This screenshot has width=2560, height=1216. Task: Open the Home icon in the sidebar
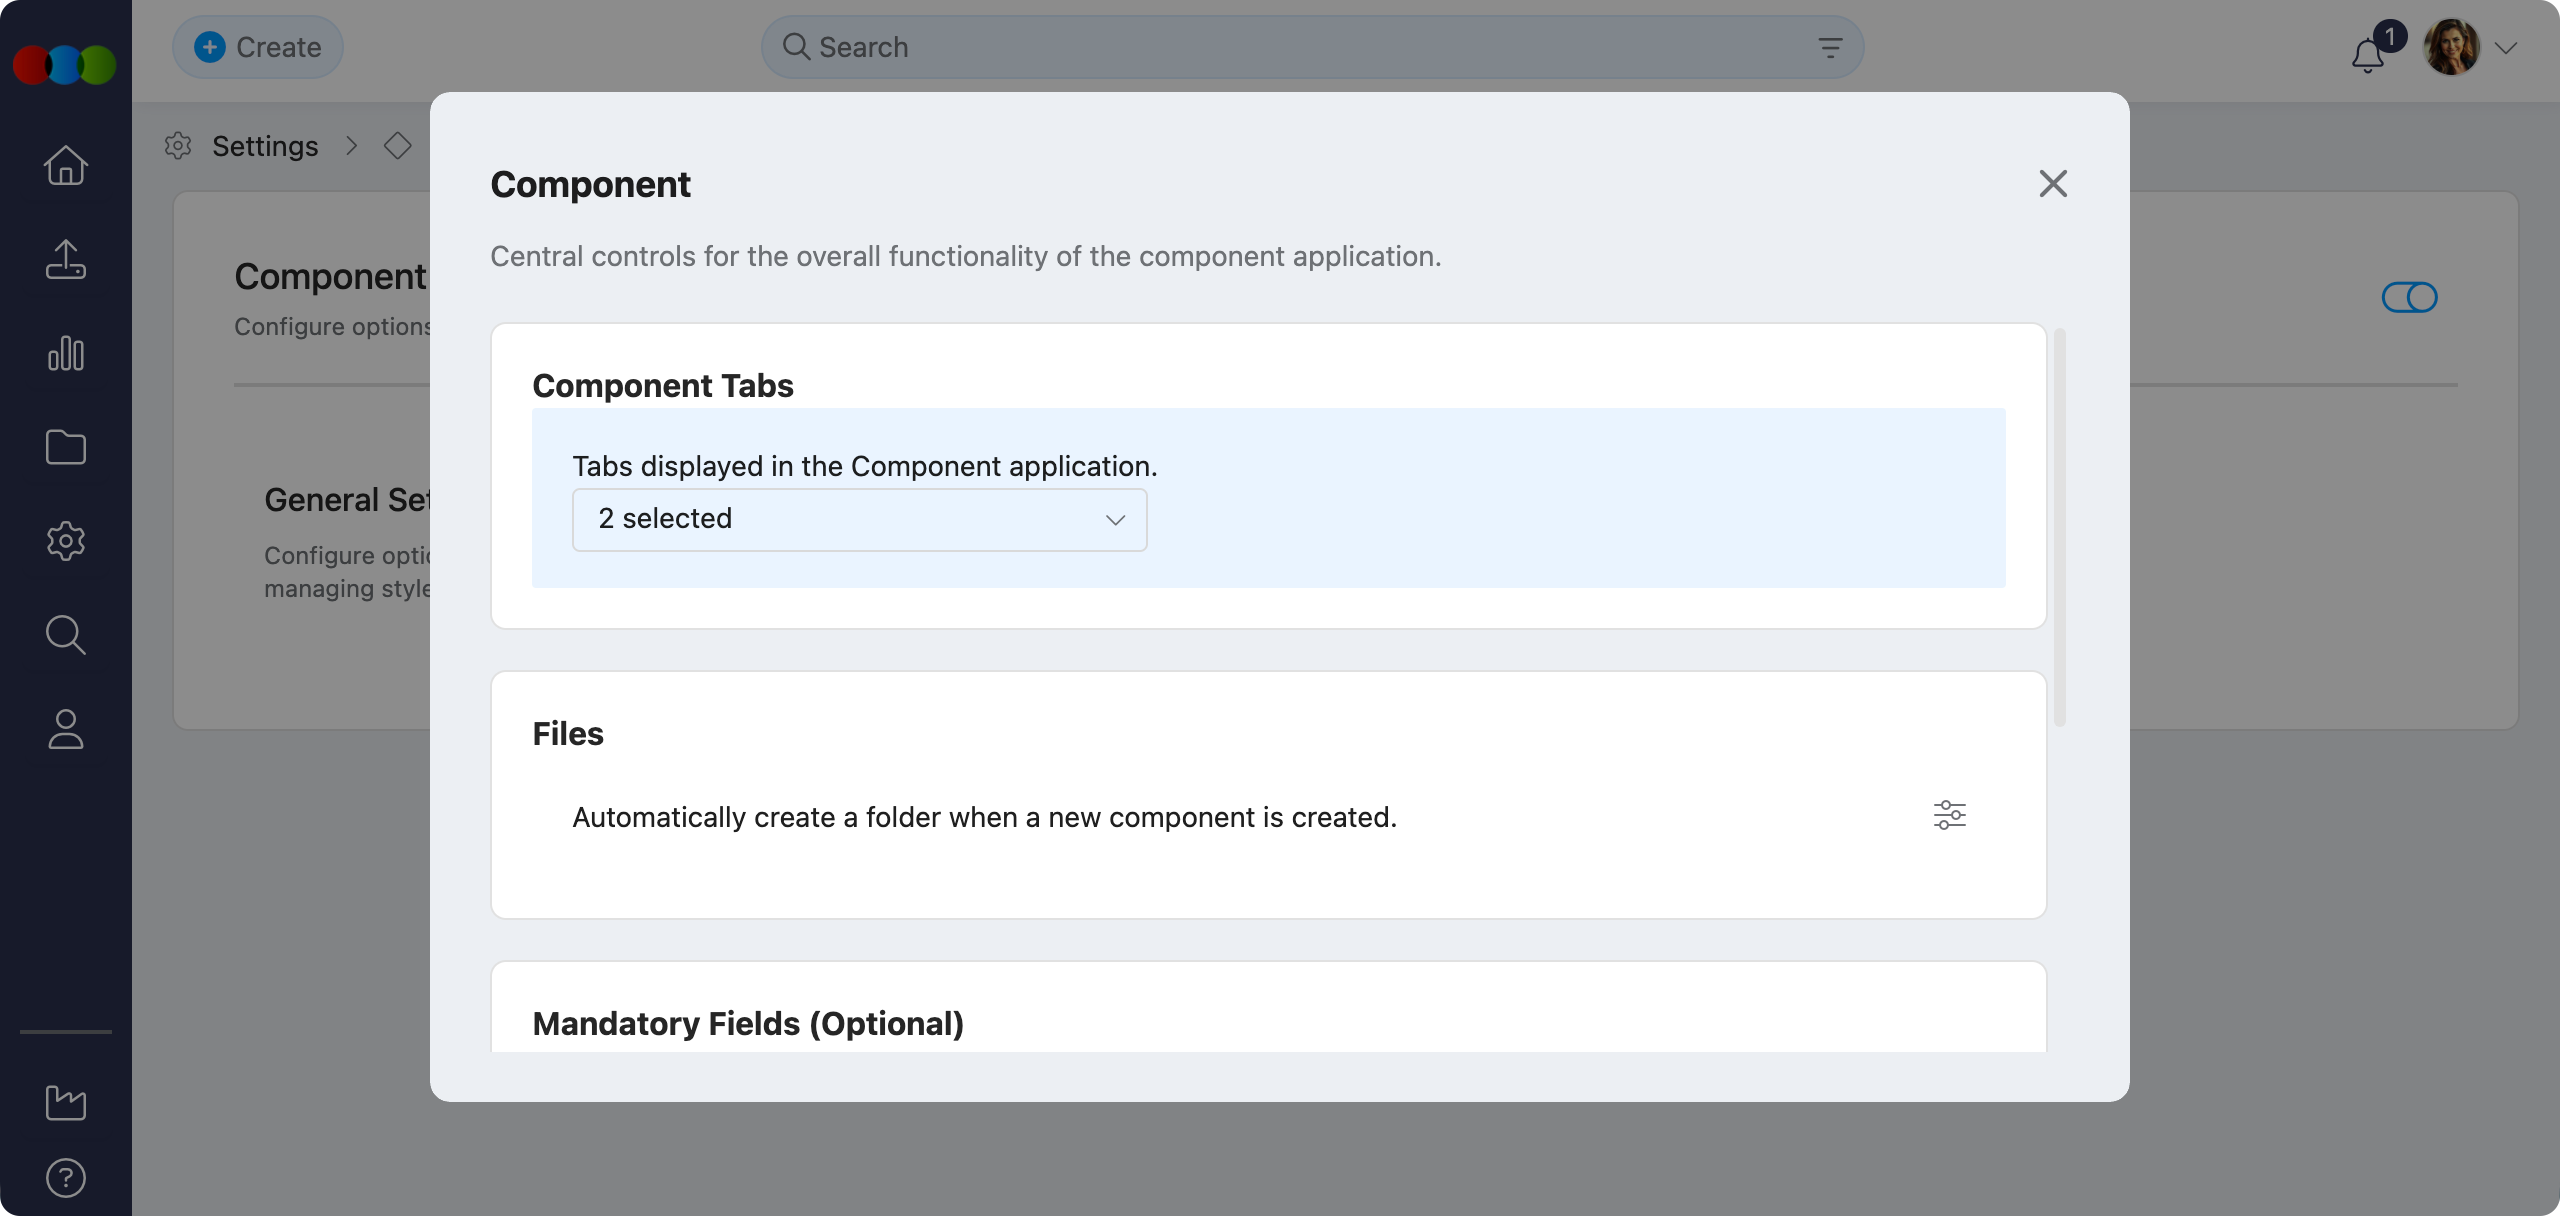[65, 165]
